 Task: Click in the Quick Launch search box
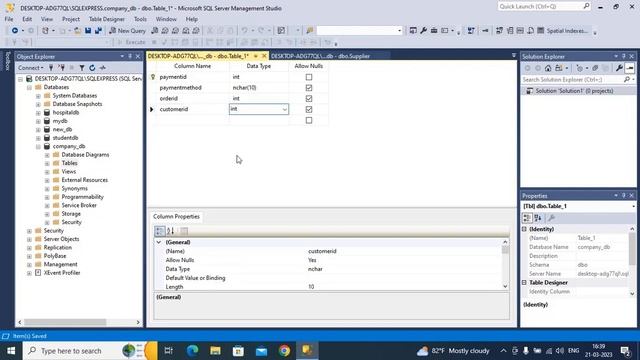[540, 7]
